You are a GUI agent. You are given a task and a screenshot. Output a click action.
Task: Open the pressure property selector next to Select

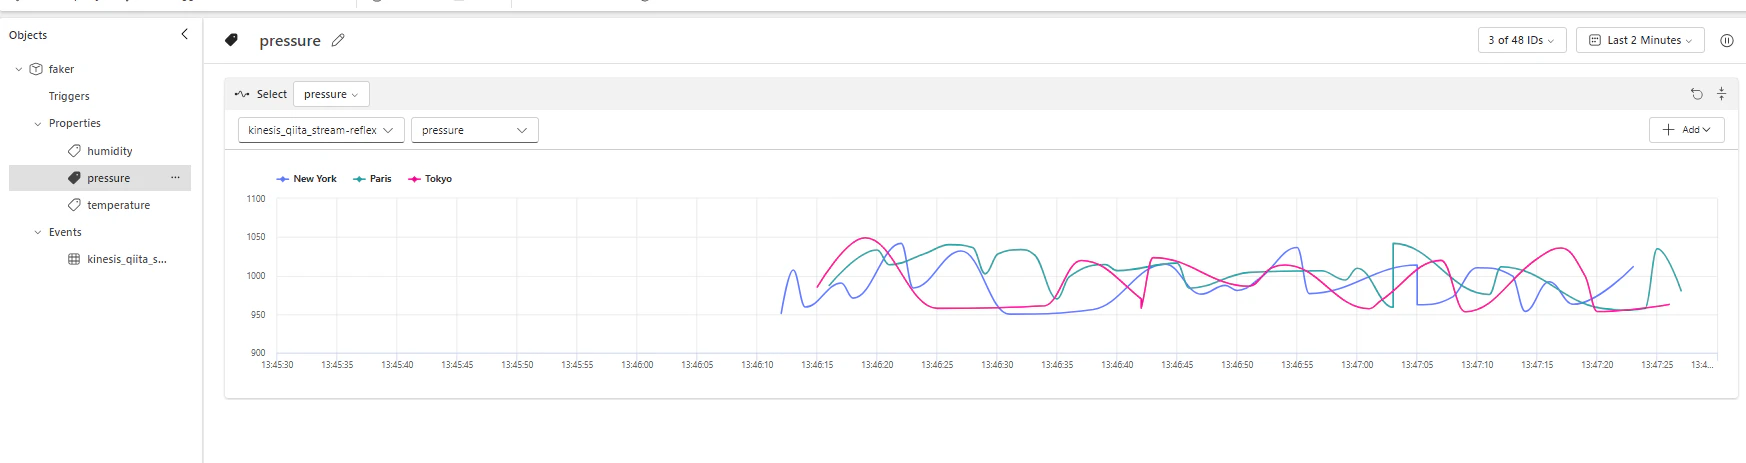tap(331, 94)
